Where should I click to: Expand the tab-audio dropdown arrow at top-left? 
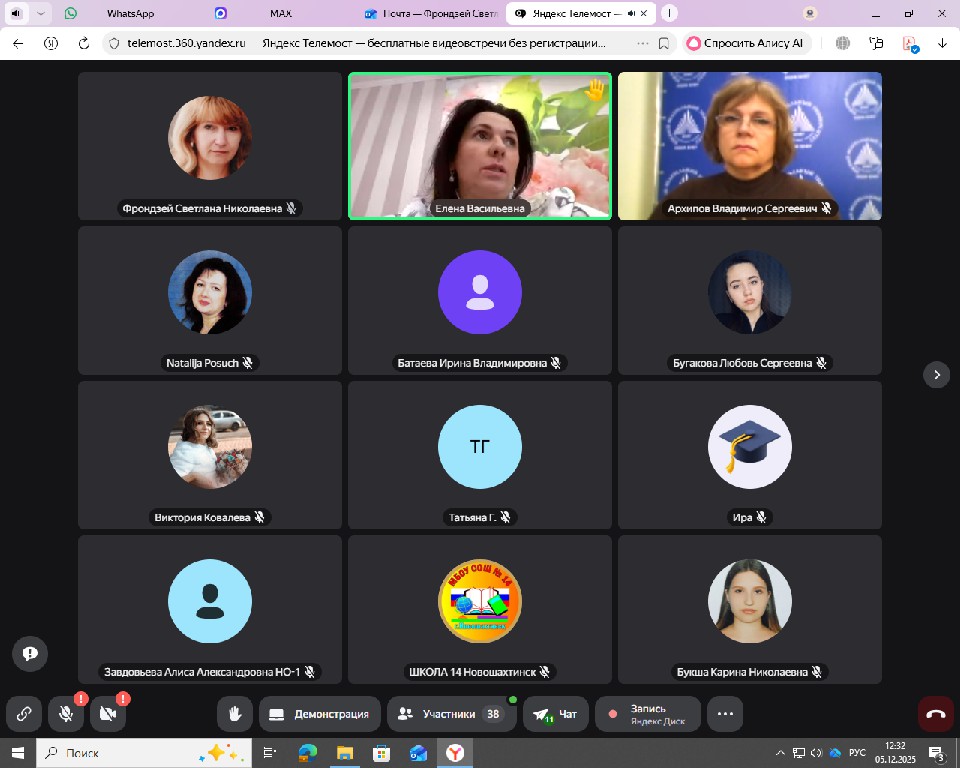pos(41,14)
